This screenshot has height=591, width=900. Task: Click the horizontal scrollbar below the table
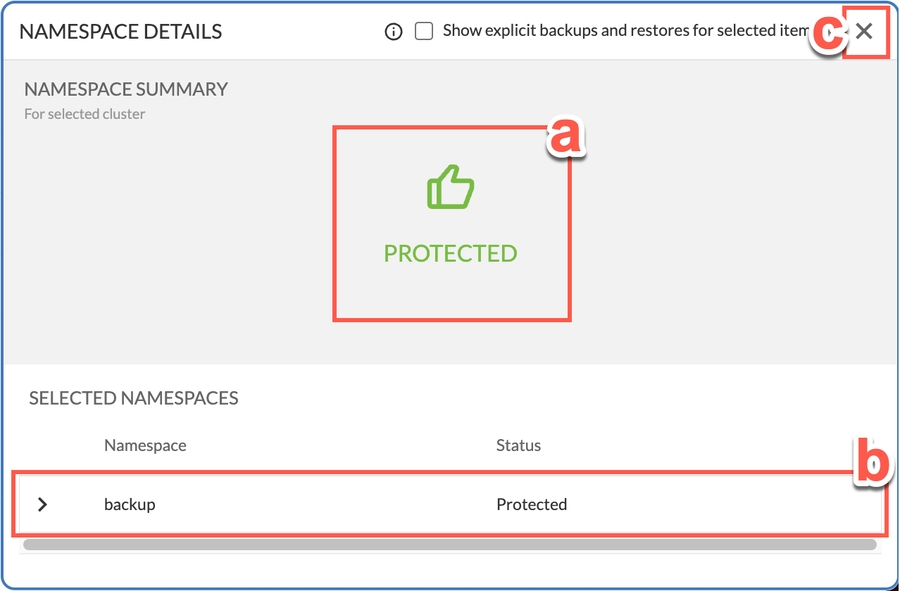[x=450, y=545]
